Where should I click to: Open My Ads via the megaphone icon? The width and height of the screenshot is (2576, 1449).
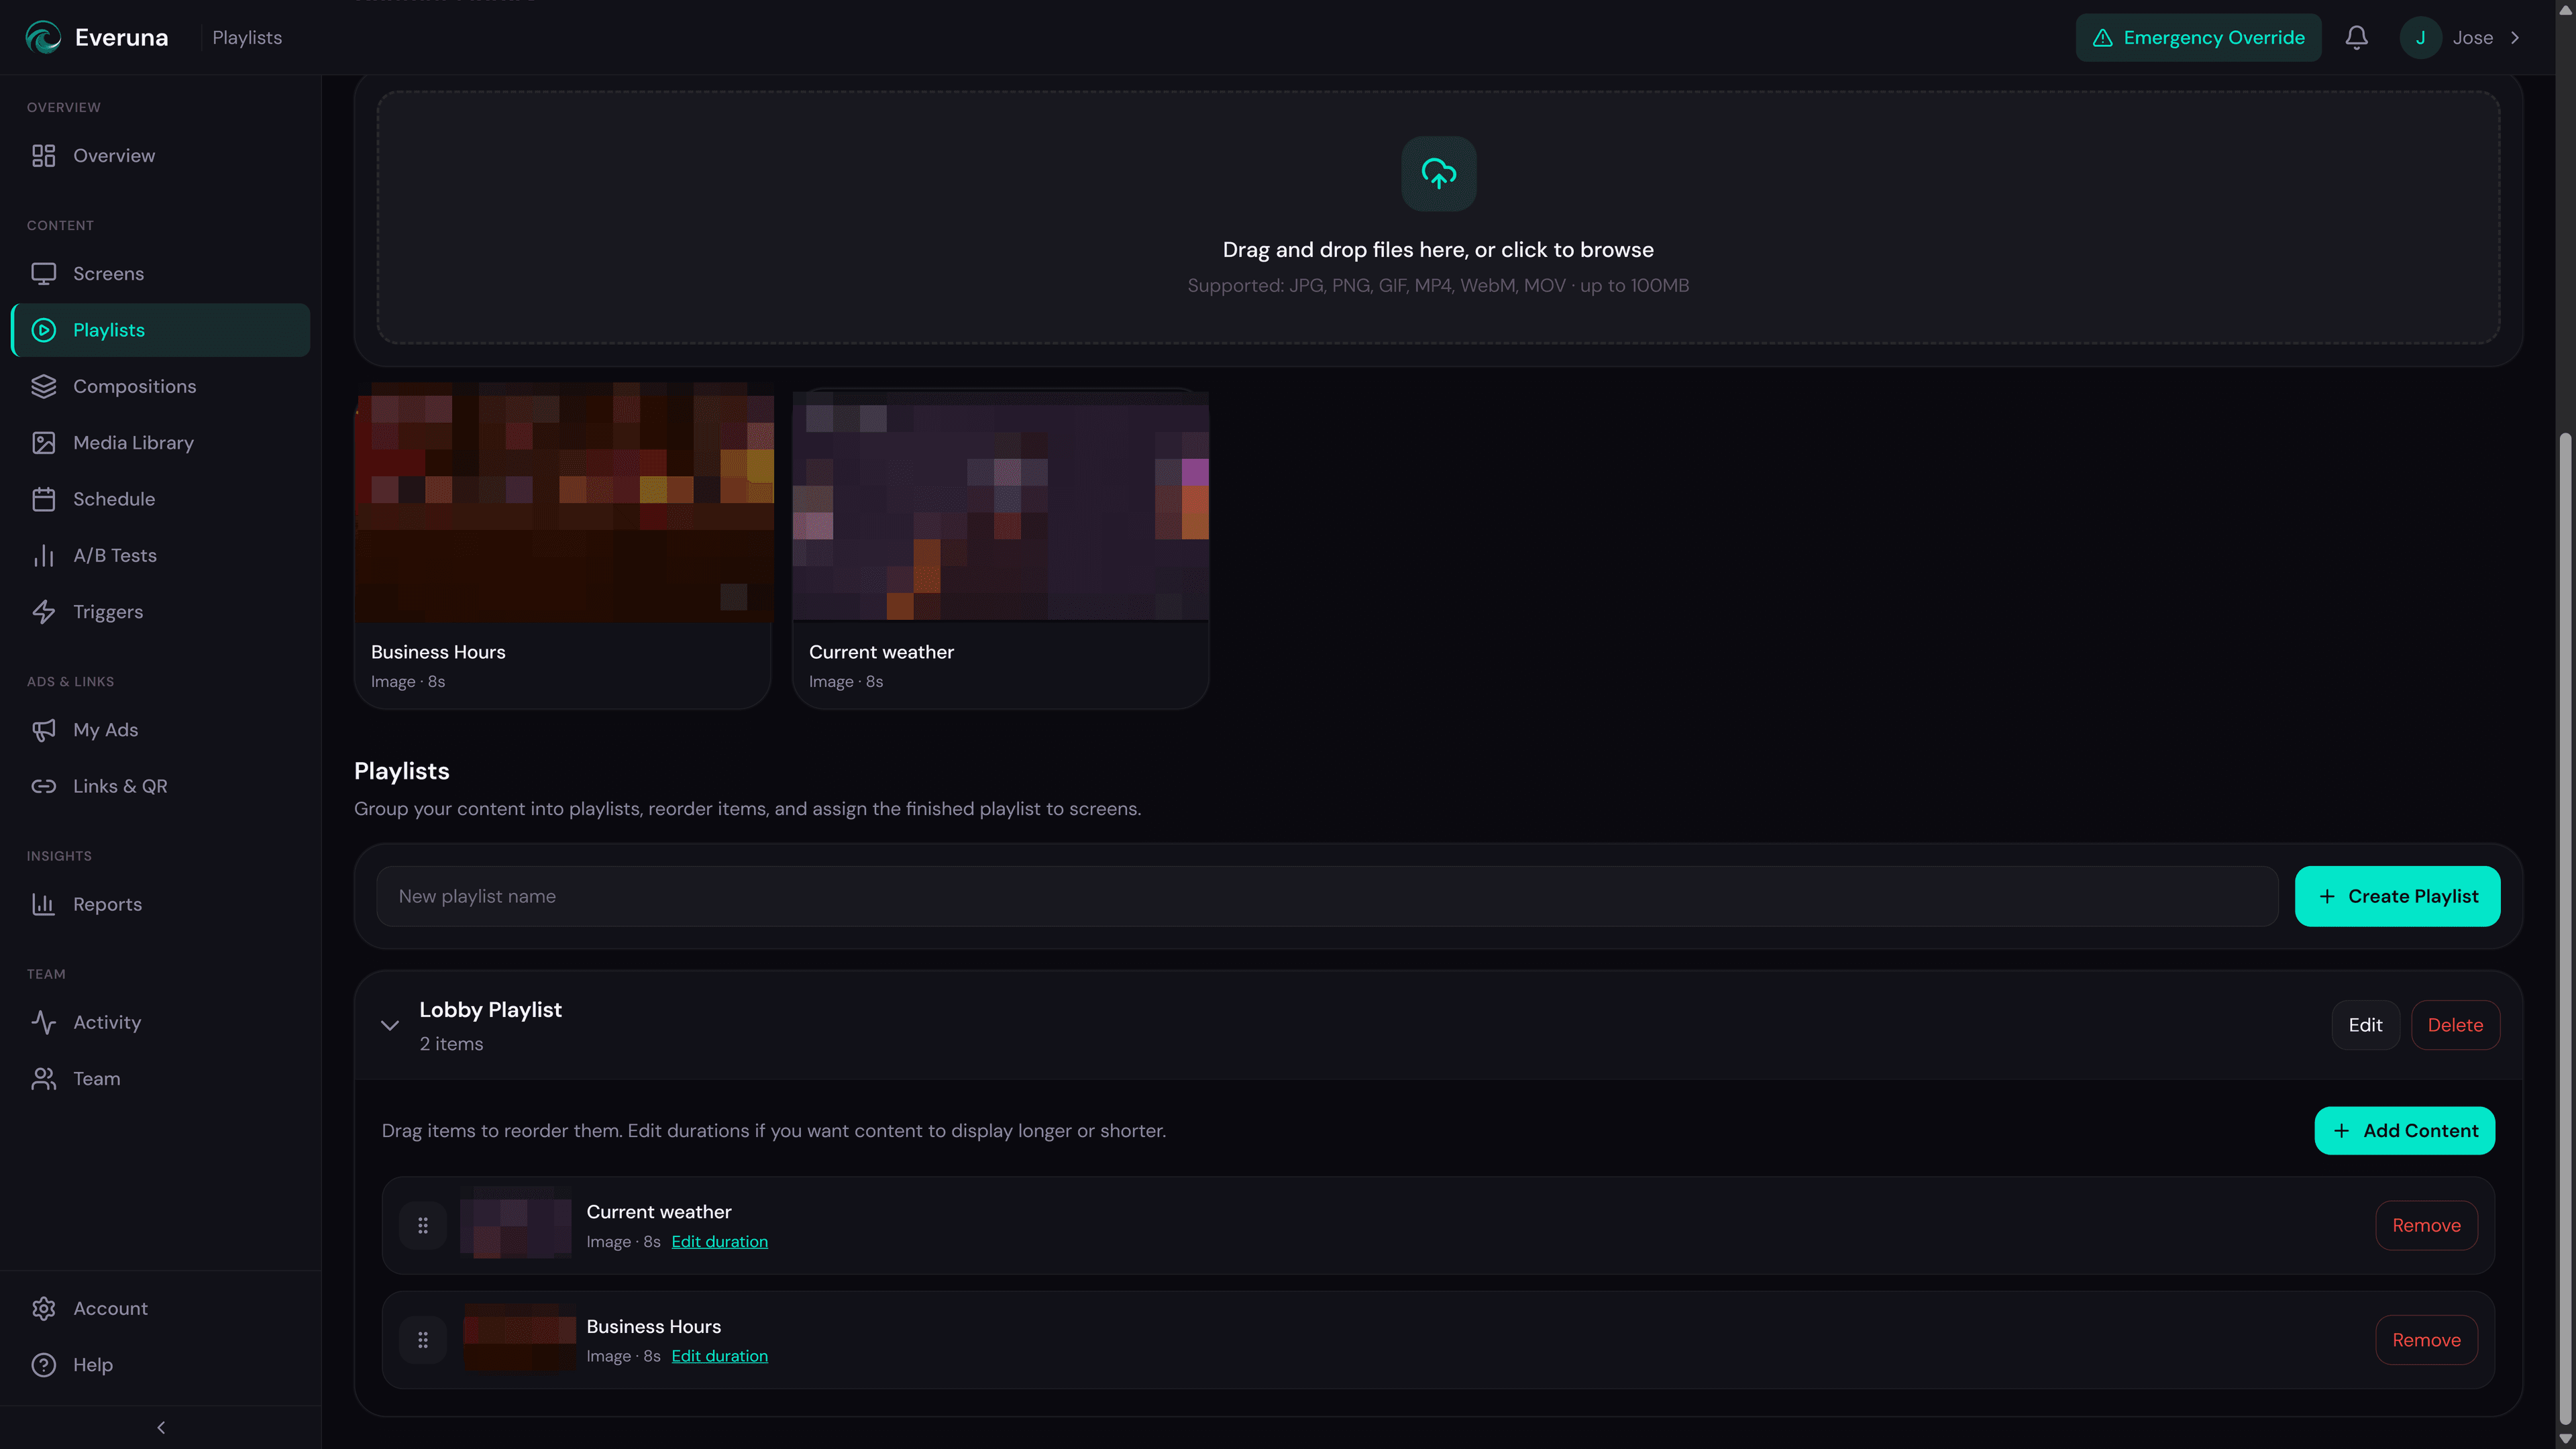pyautogui.click(x=44, y=729)
